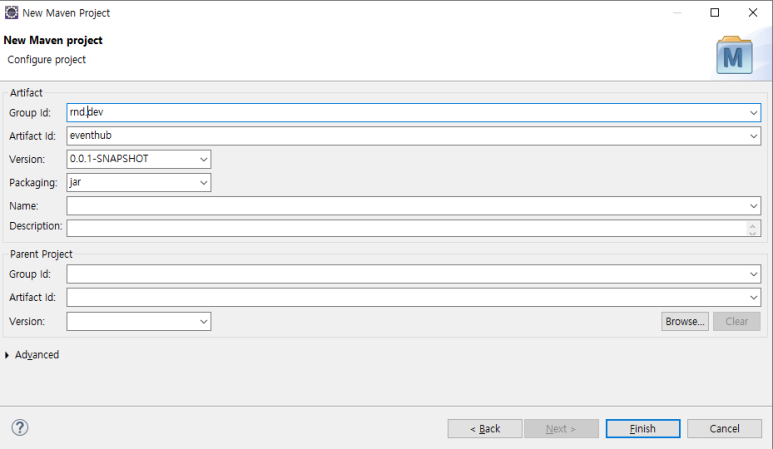The height and width of the screenshot is (449, 773).
Task: Open the Name field dropdown arrow
Action: click(x=753, y=206)
